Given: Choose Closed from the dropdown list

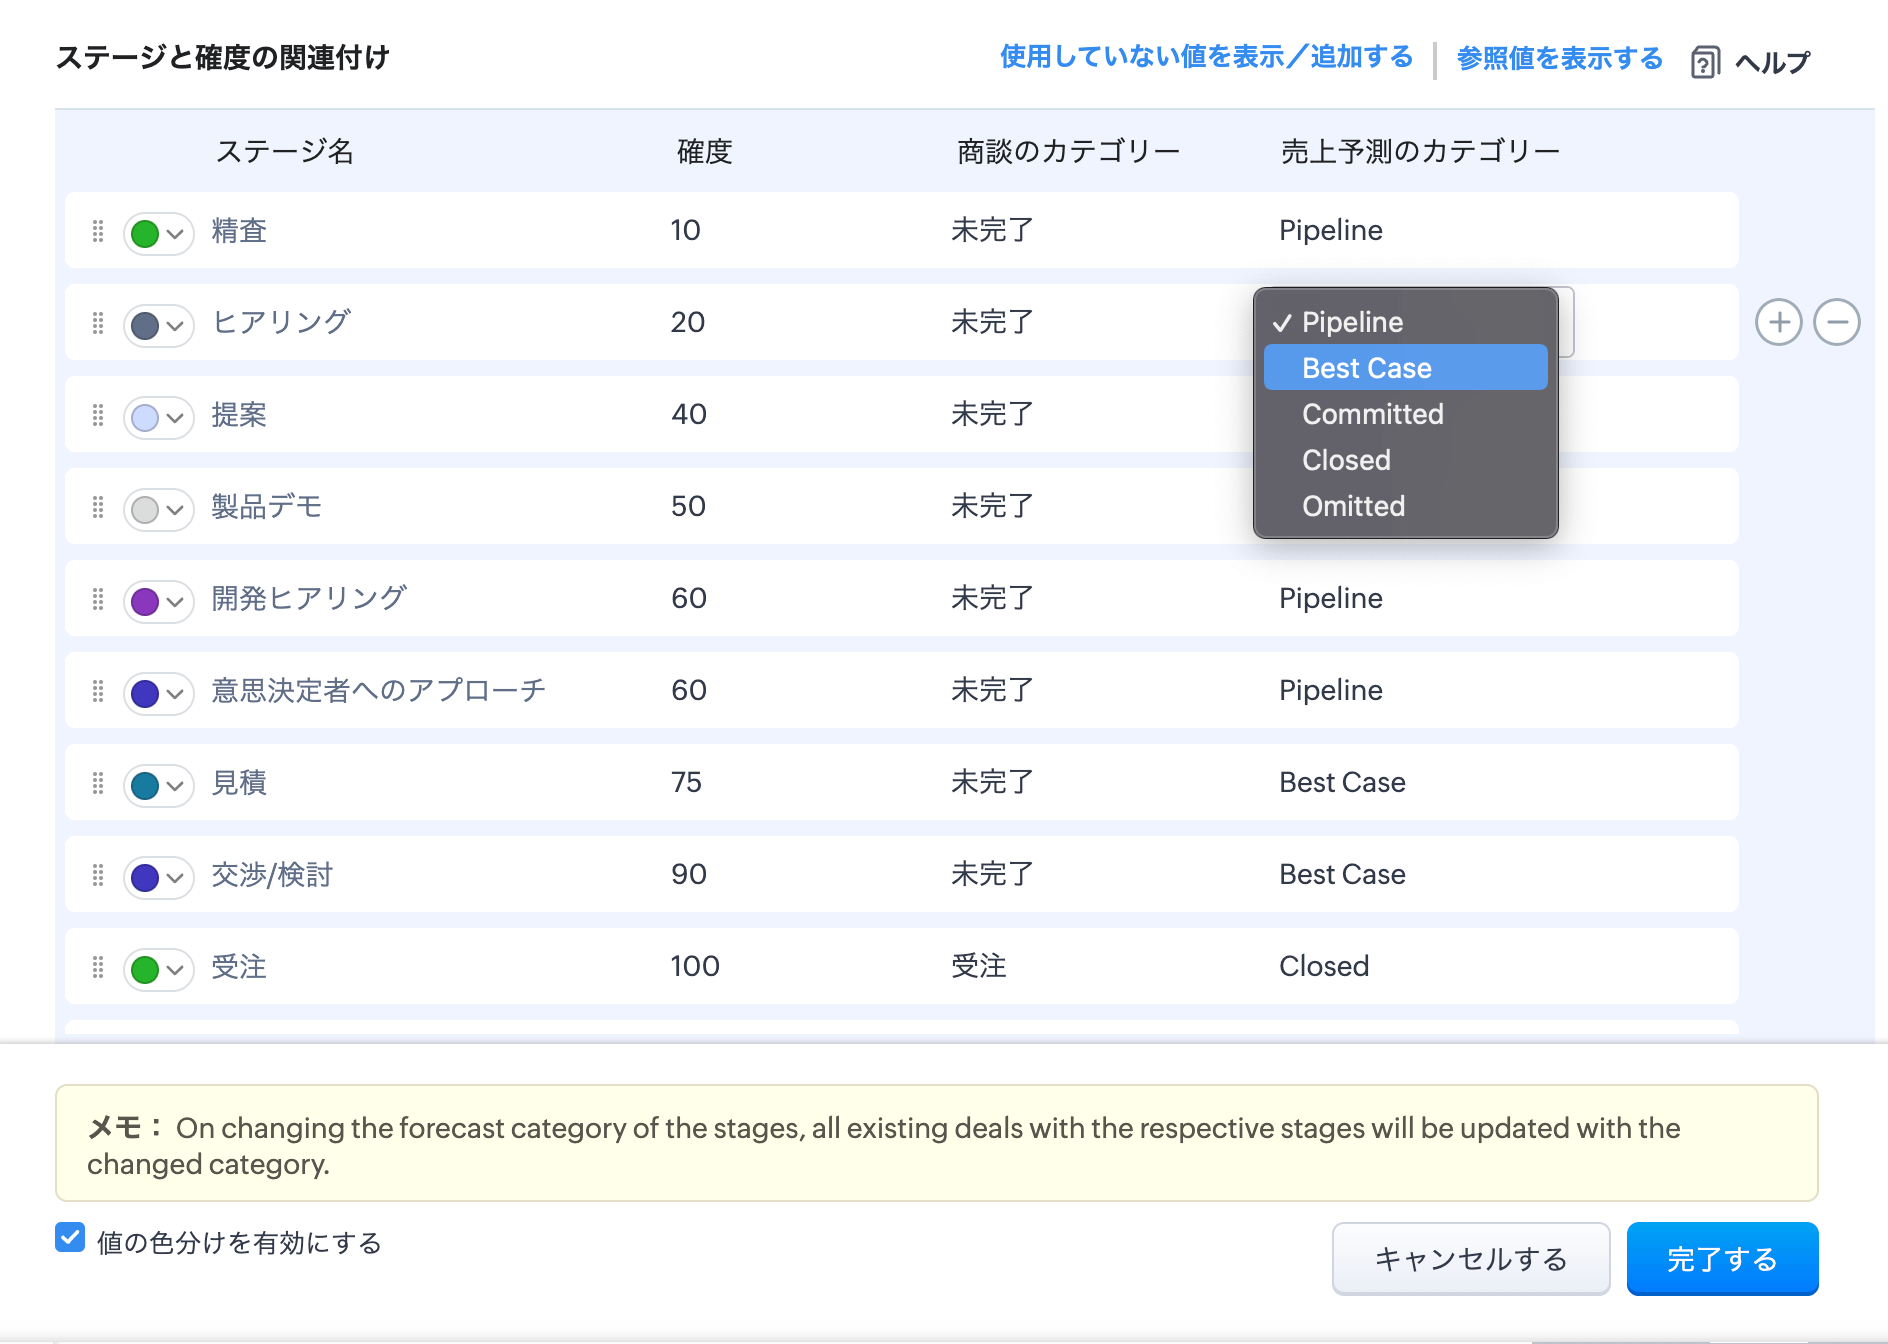Looking at the screenshot, I should click(x=1405, y=460).
